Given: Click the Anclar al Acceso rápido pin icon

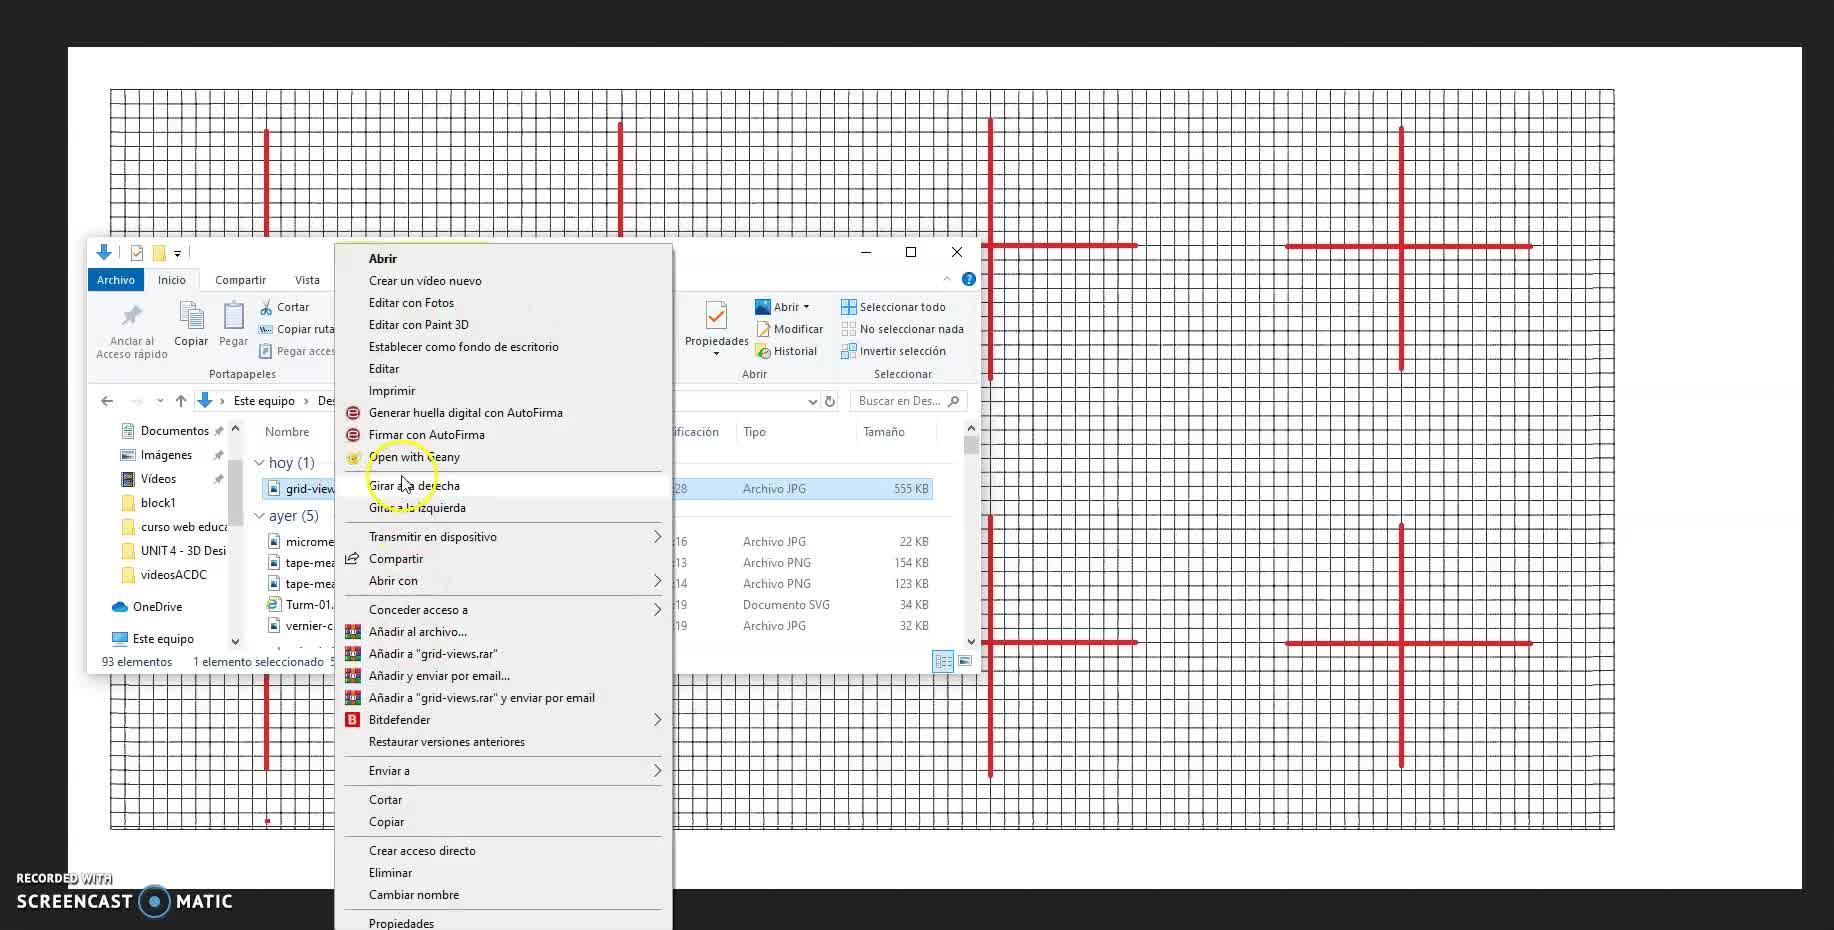Looking at the screenshot, I should 131,316.
